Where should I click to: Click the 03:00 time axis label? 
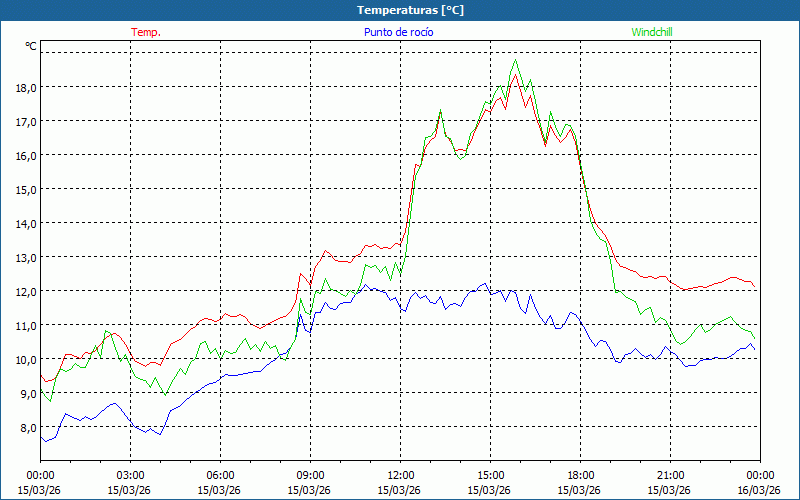pyautogui.click(x=130, y=475)
